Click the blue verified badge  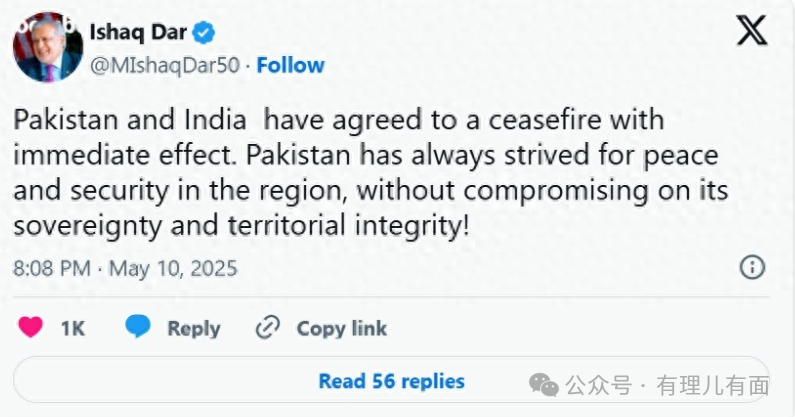(204, 32)
